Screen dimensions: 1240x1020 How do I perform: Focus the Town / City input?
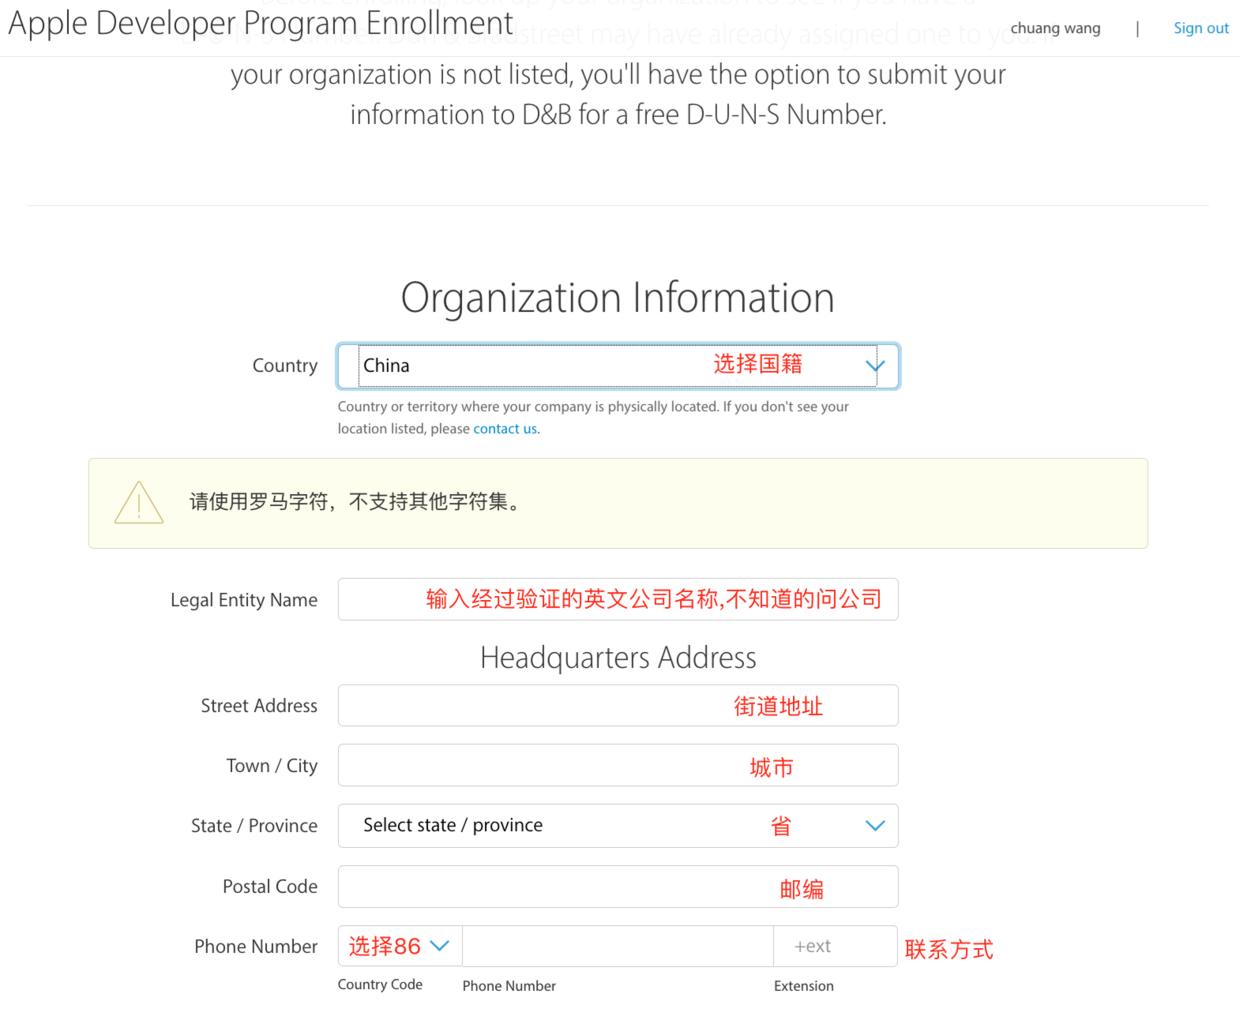click(618, 766)
